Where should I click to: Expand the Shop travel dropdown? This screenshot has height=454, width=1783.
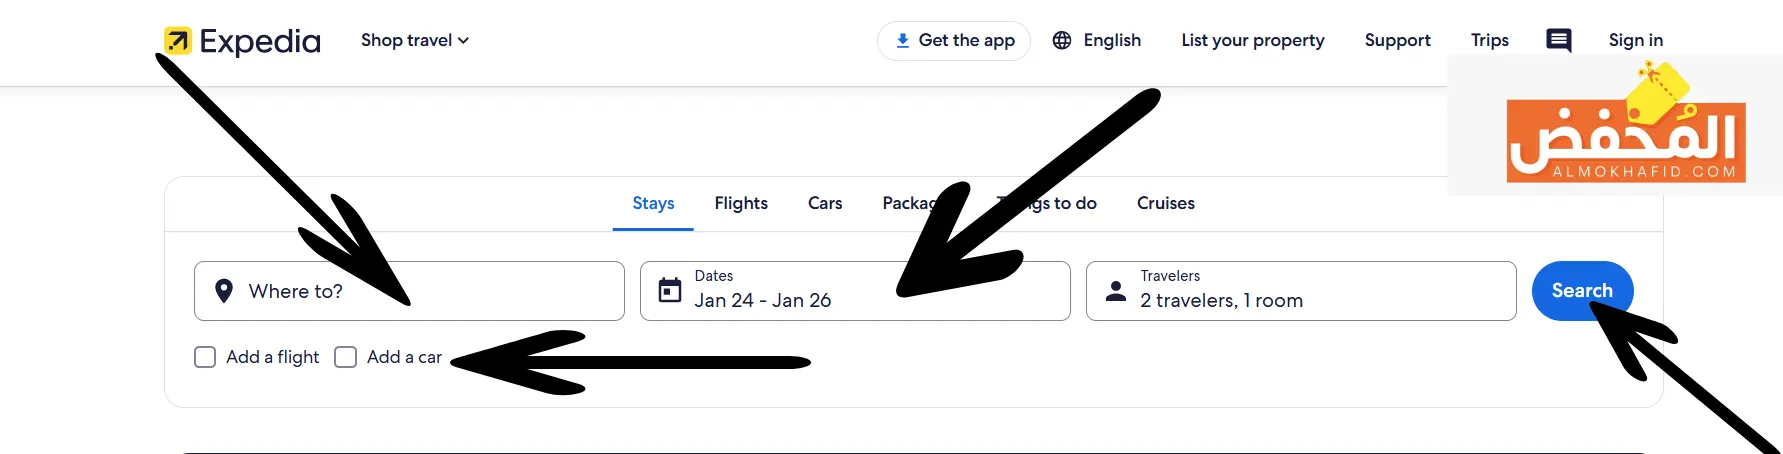click(415, 40)
